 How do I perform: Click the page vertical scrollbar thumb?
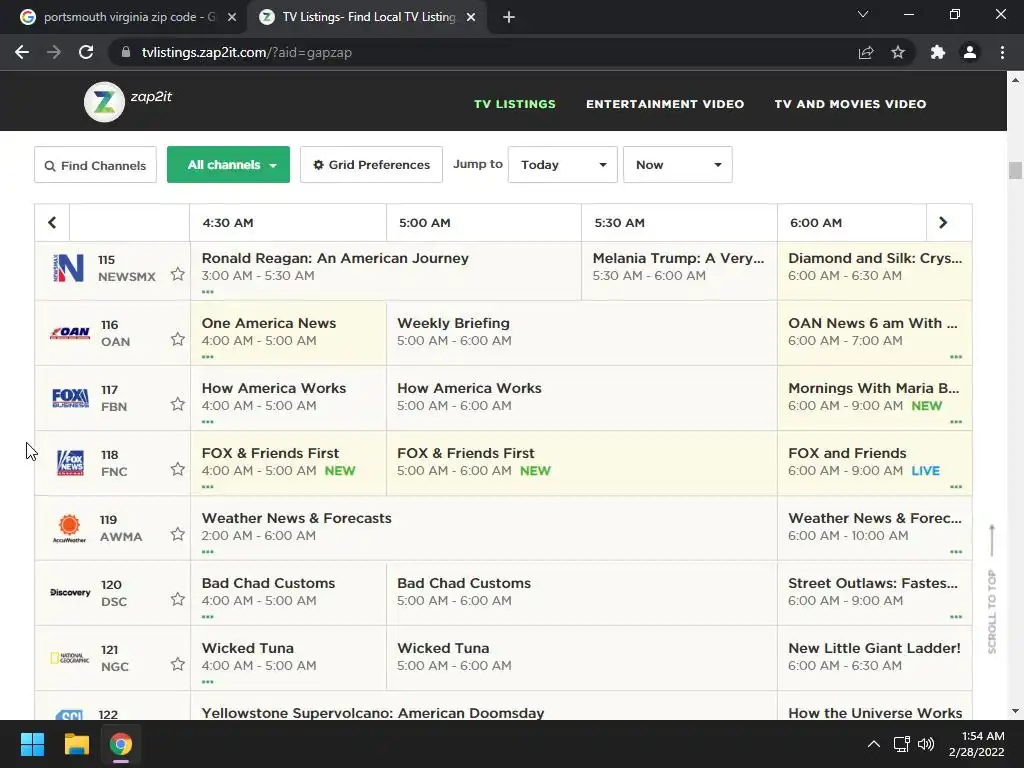point(1015,170)
